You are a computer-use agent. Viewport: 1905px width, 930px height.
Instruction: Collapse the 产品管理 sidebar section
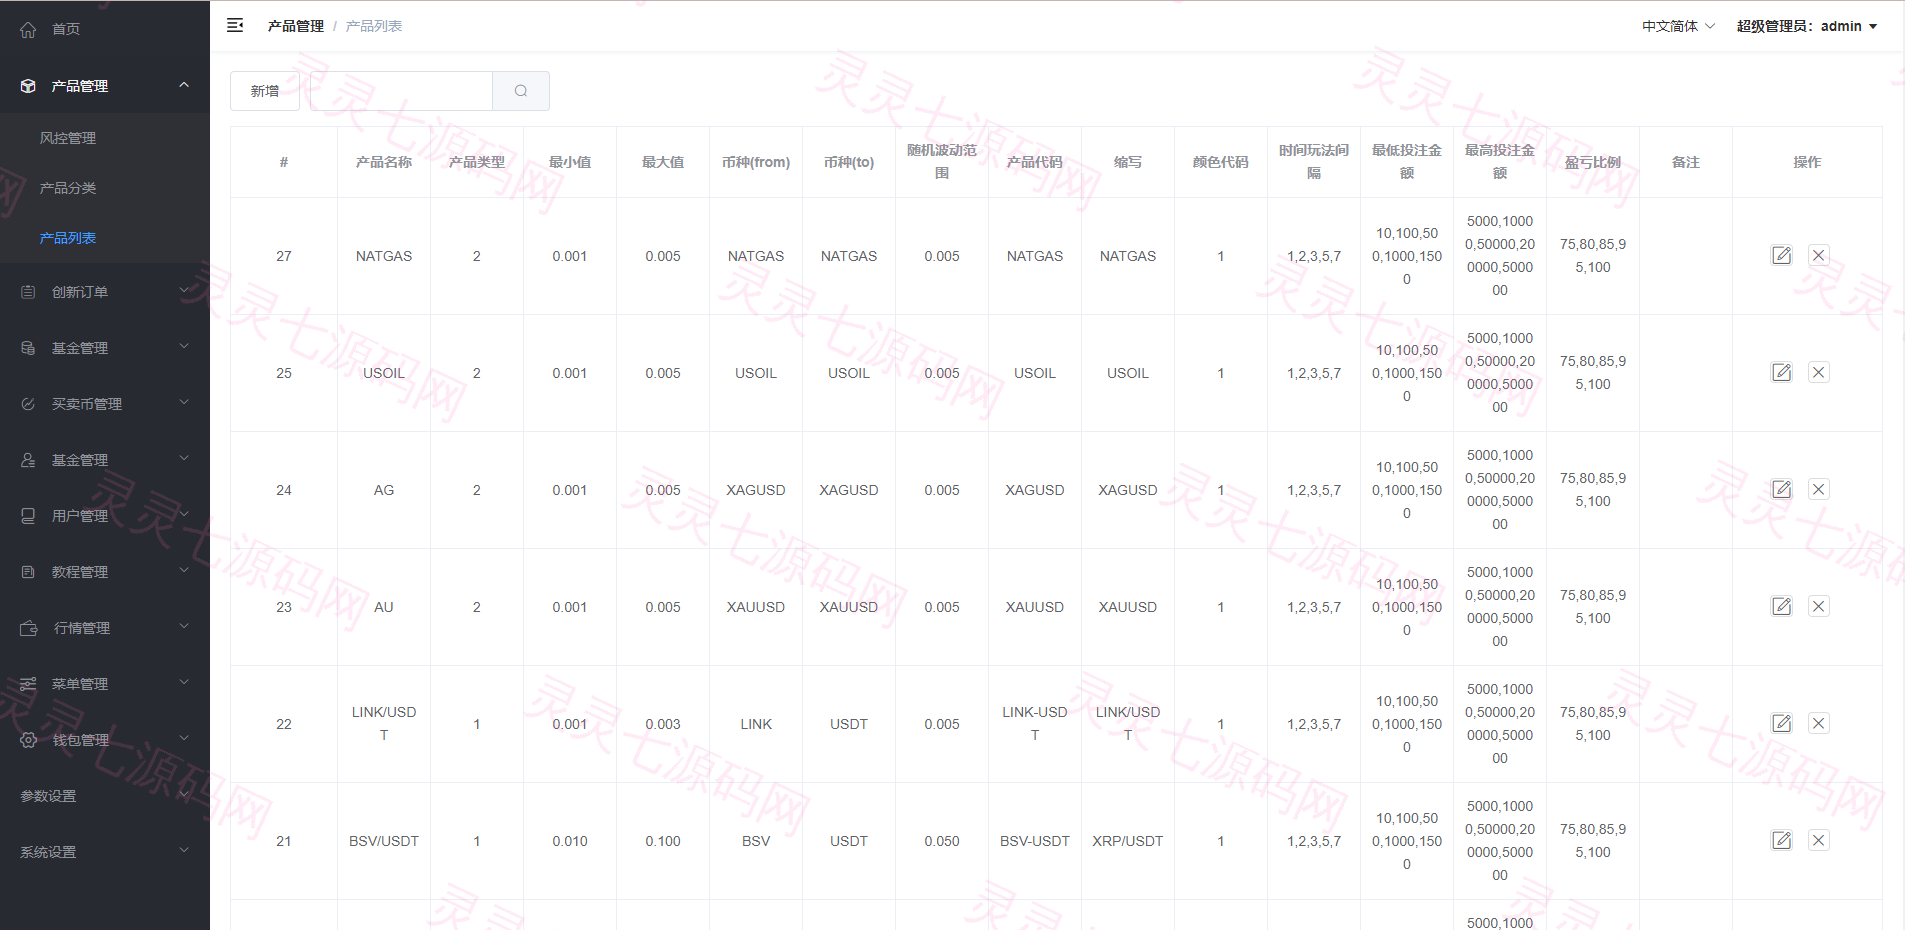(105, 86)
